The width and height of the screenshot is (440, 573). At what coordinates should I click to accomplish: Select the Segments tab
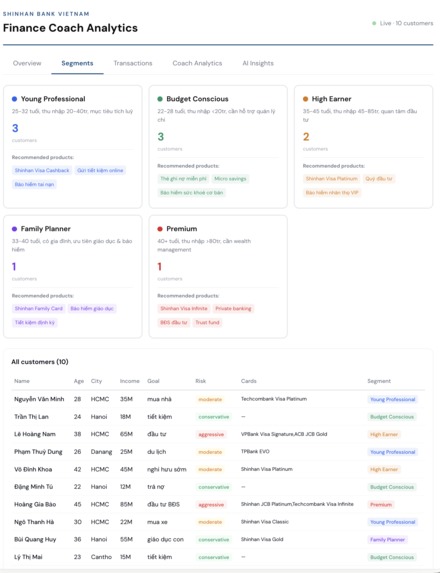click(77, 63)
